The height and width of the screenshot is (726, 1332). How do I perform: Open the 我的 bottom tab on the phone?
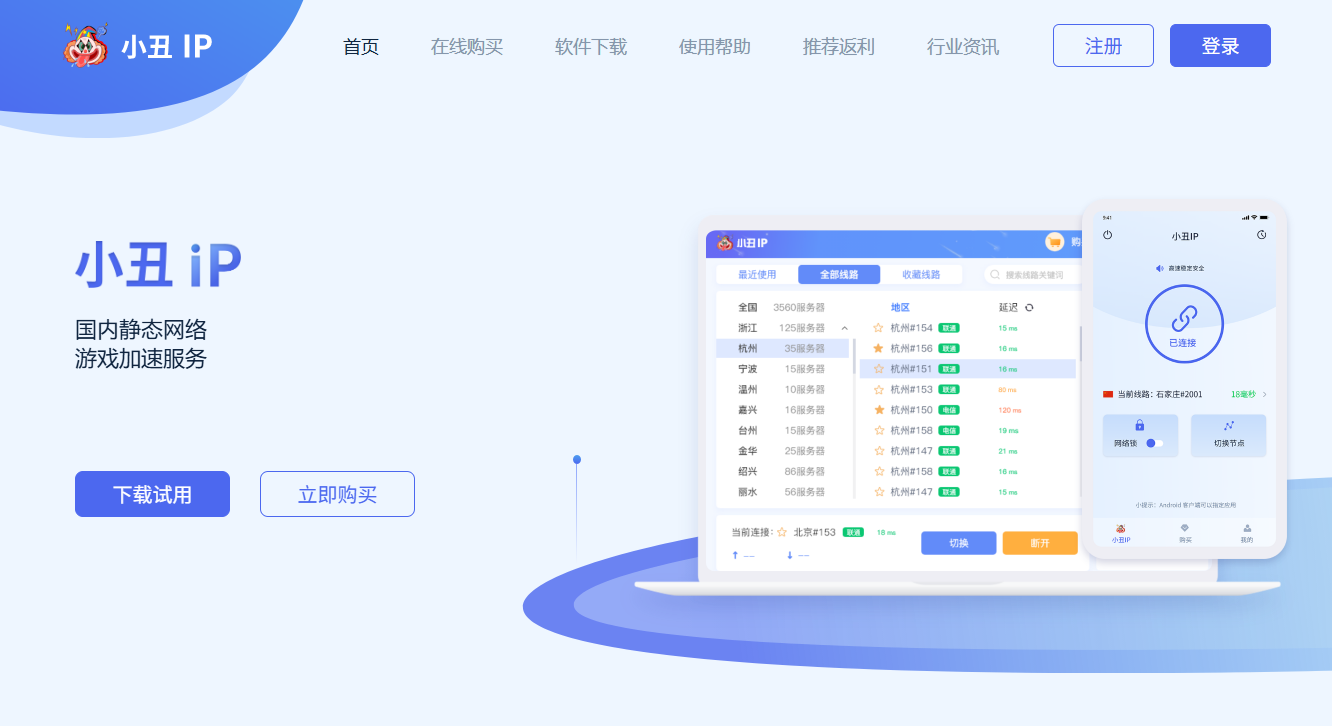pyautogui.click(x=1247, y=533)
